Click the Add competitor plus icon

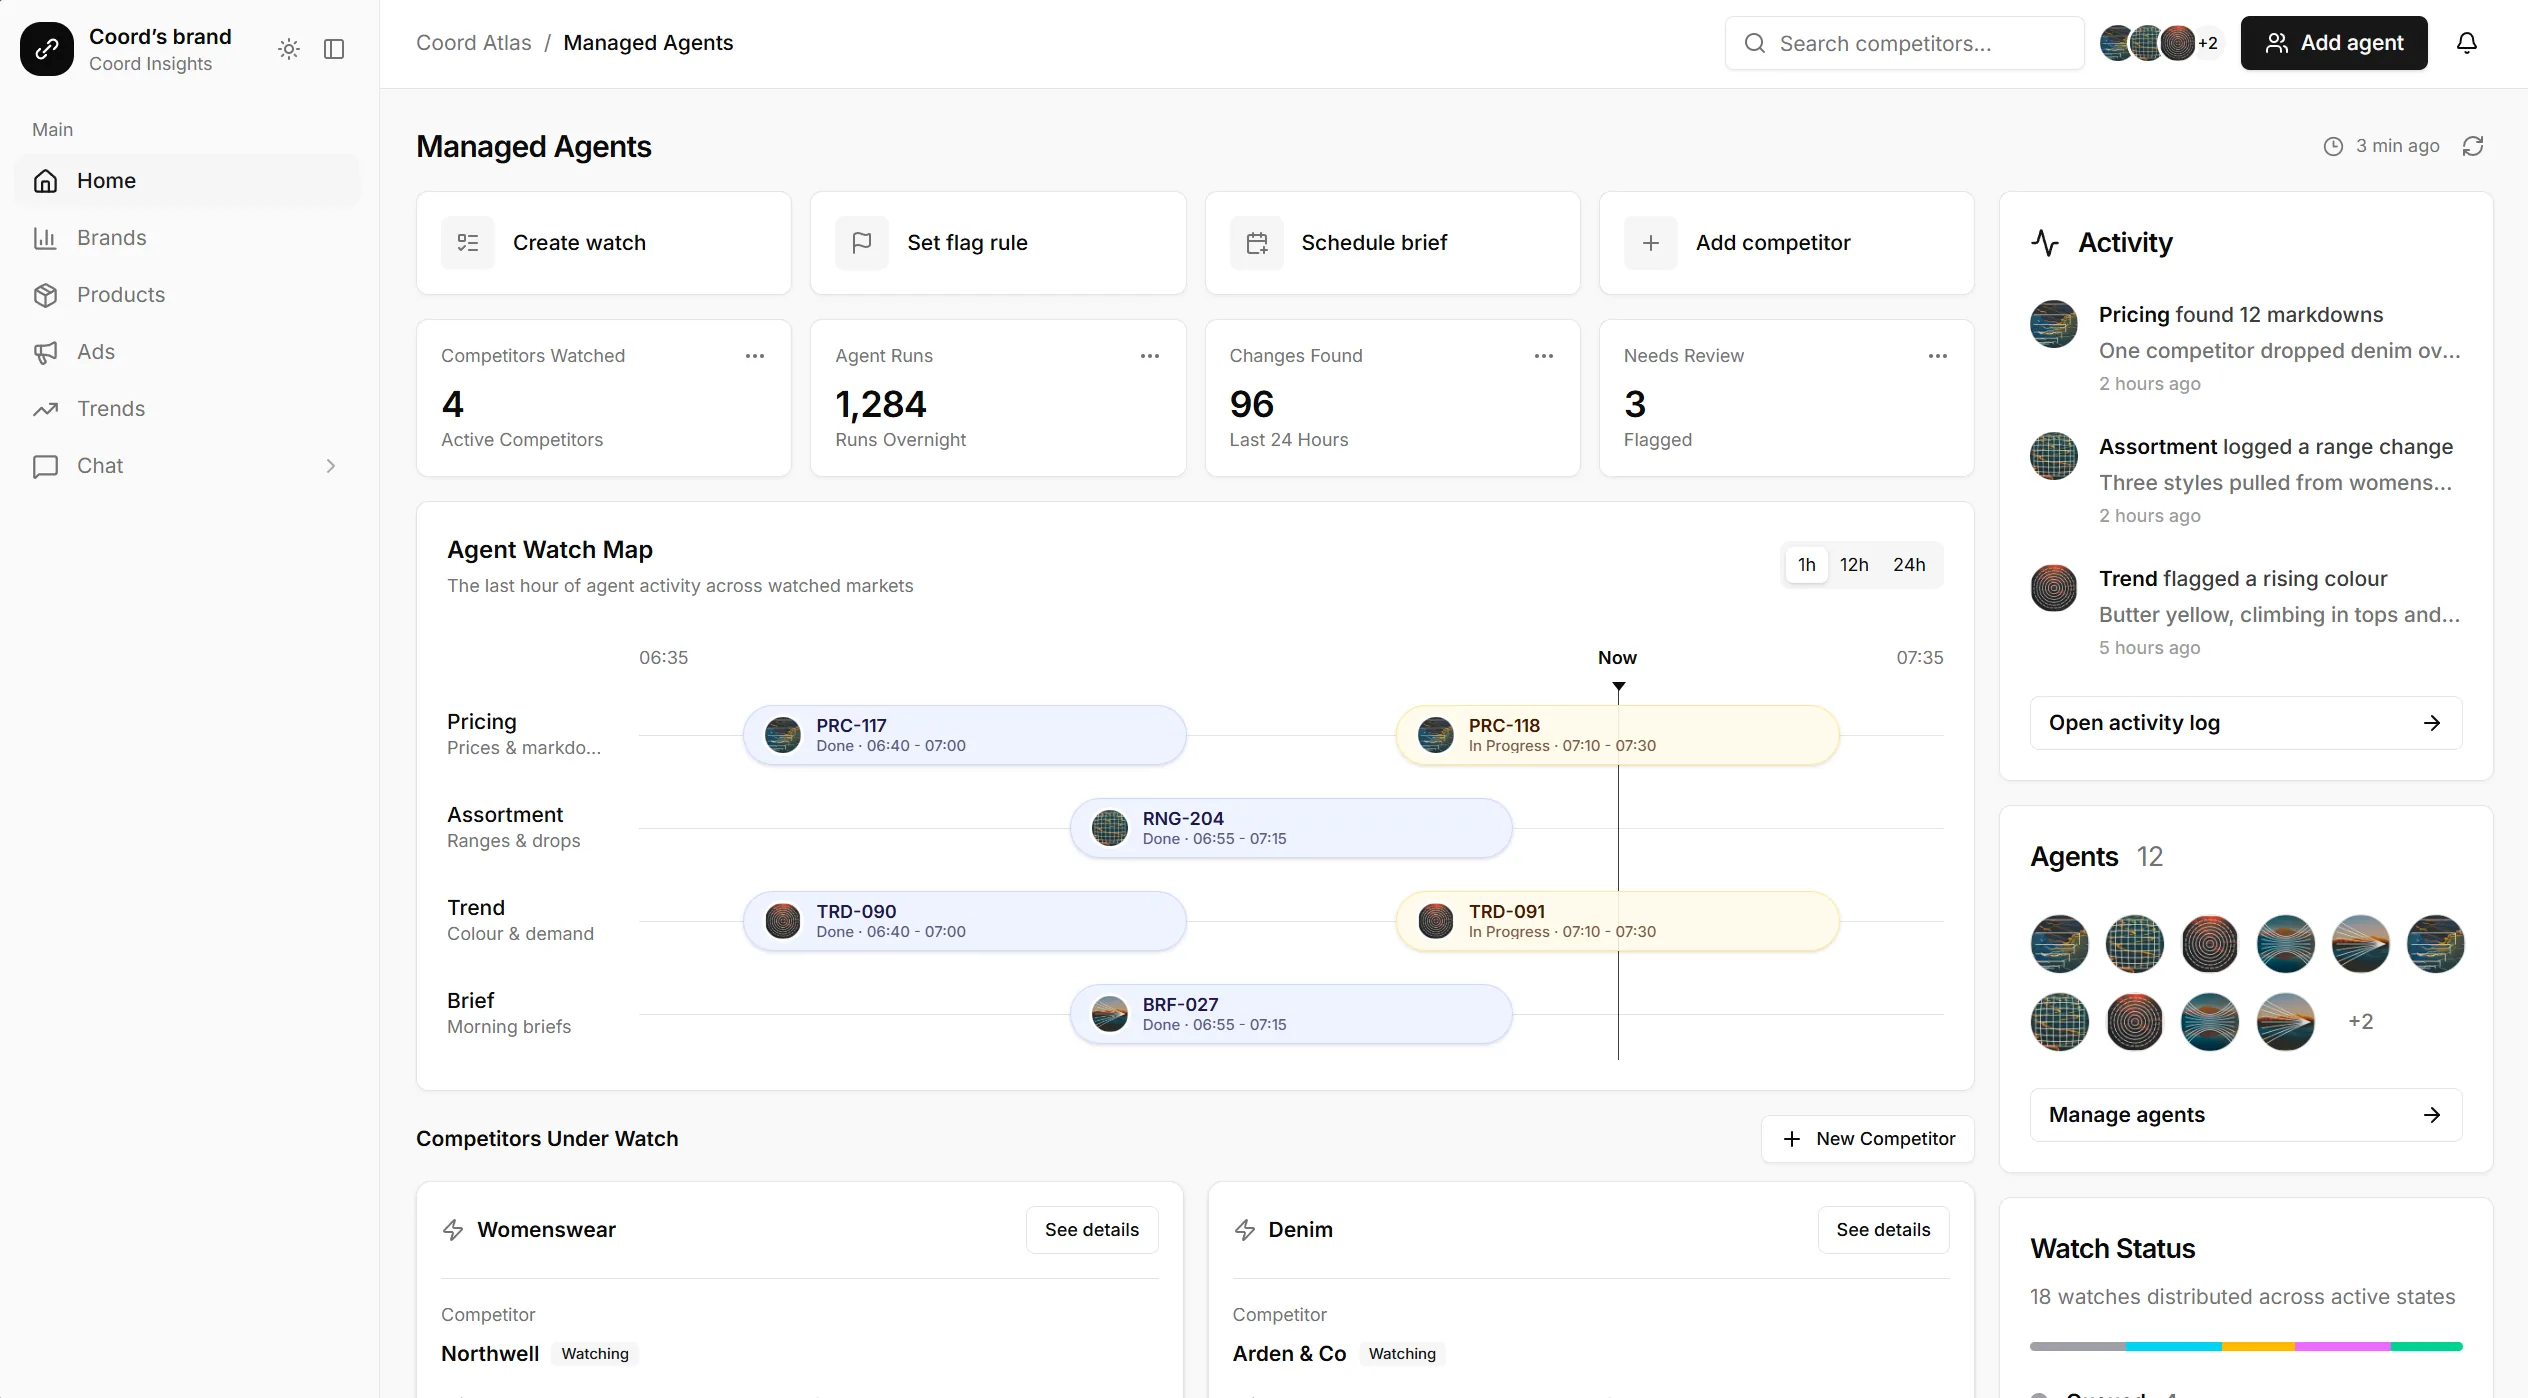[x=1651, y=243]
